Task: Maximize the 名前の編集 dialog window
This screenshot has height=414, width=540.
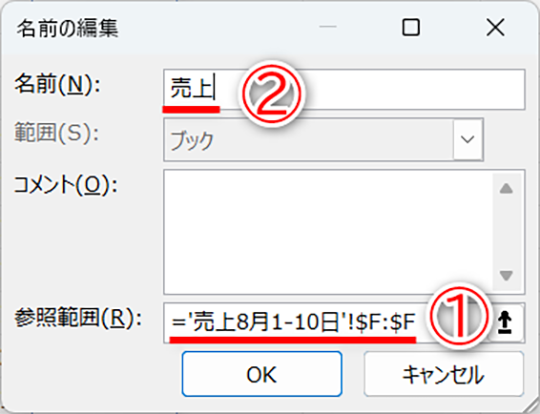Action: [411, 27]
